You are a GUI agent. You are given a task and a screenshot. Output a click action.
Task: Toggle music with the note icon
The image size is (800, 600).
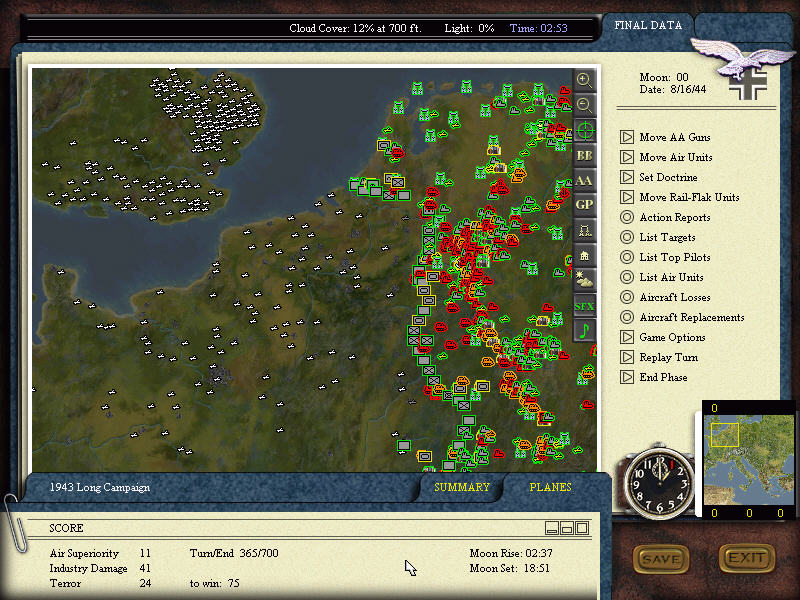tap(585, 331)
